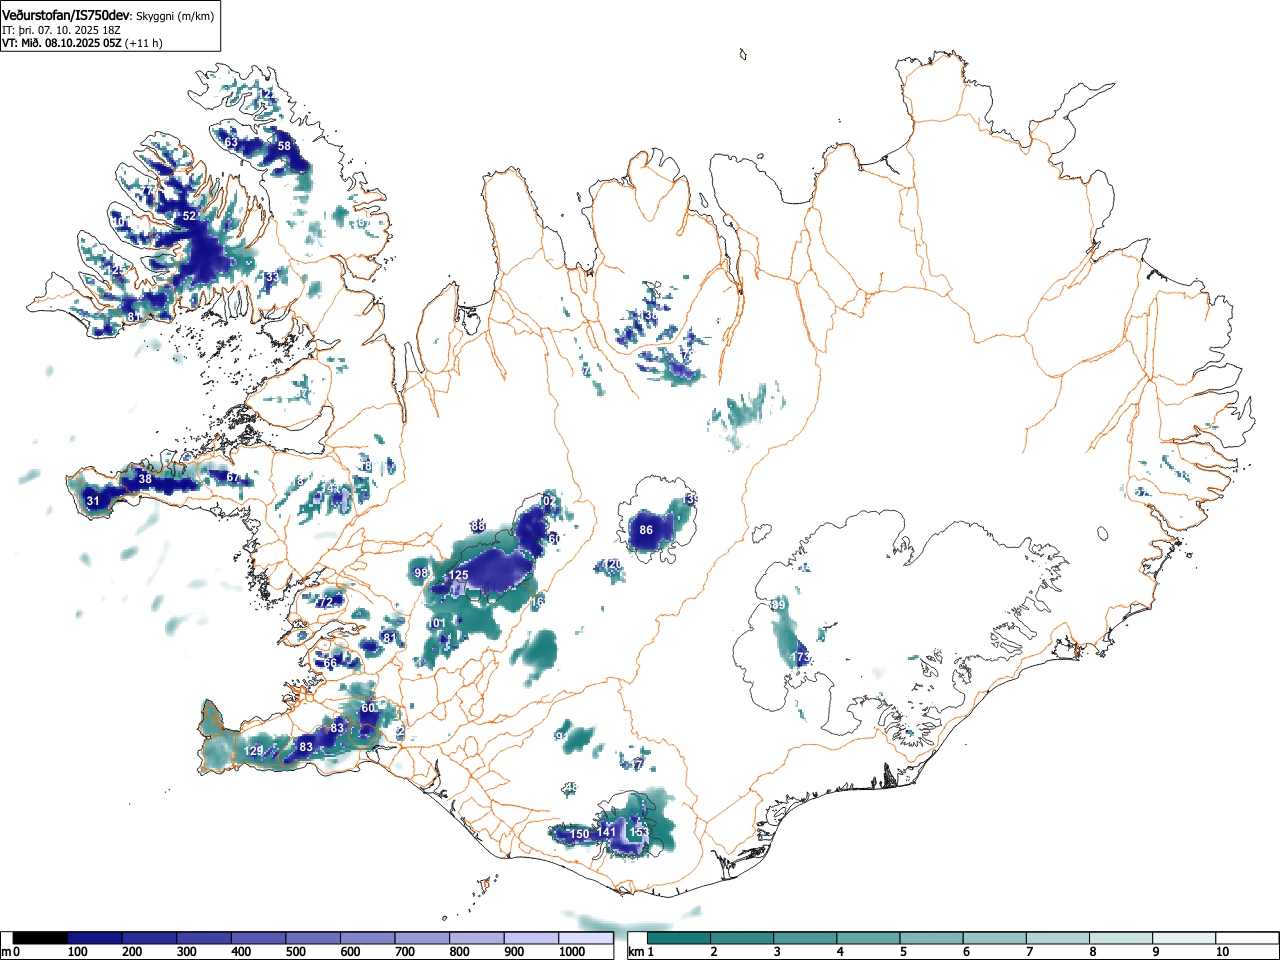Select the '58' value in the northern Westfjords
The image size is (1280, 960).
(x=284, y=146)
